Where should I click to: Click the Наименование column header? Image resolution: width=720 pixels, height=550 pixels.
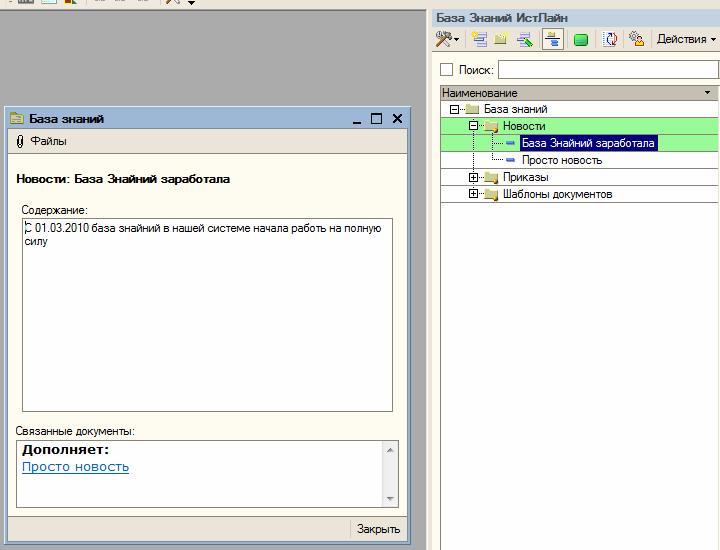tap(579, 93)
